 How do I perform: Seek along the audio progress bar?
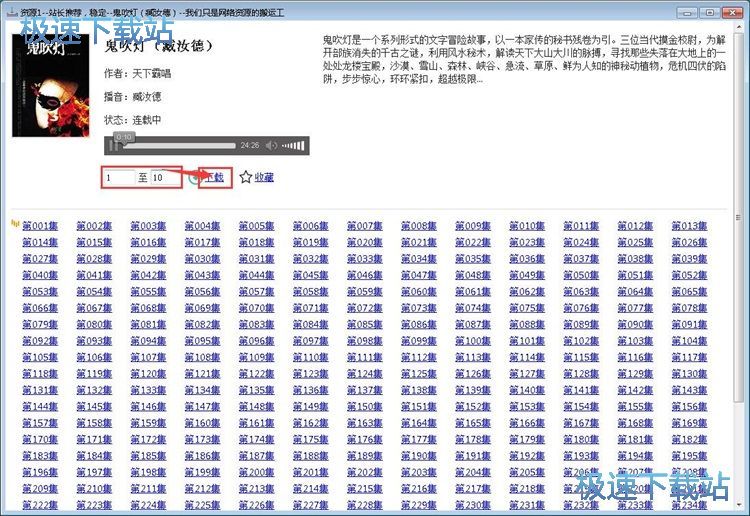click(179, 145)
